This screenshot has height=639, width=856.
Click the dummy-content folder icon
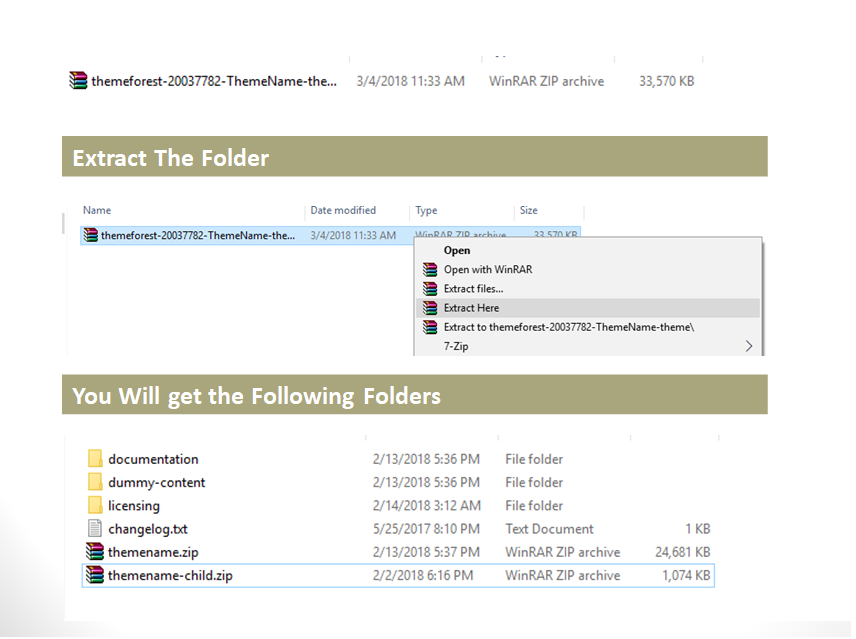[x=95, y=482]
